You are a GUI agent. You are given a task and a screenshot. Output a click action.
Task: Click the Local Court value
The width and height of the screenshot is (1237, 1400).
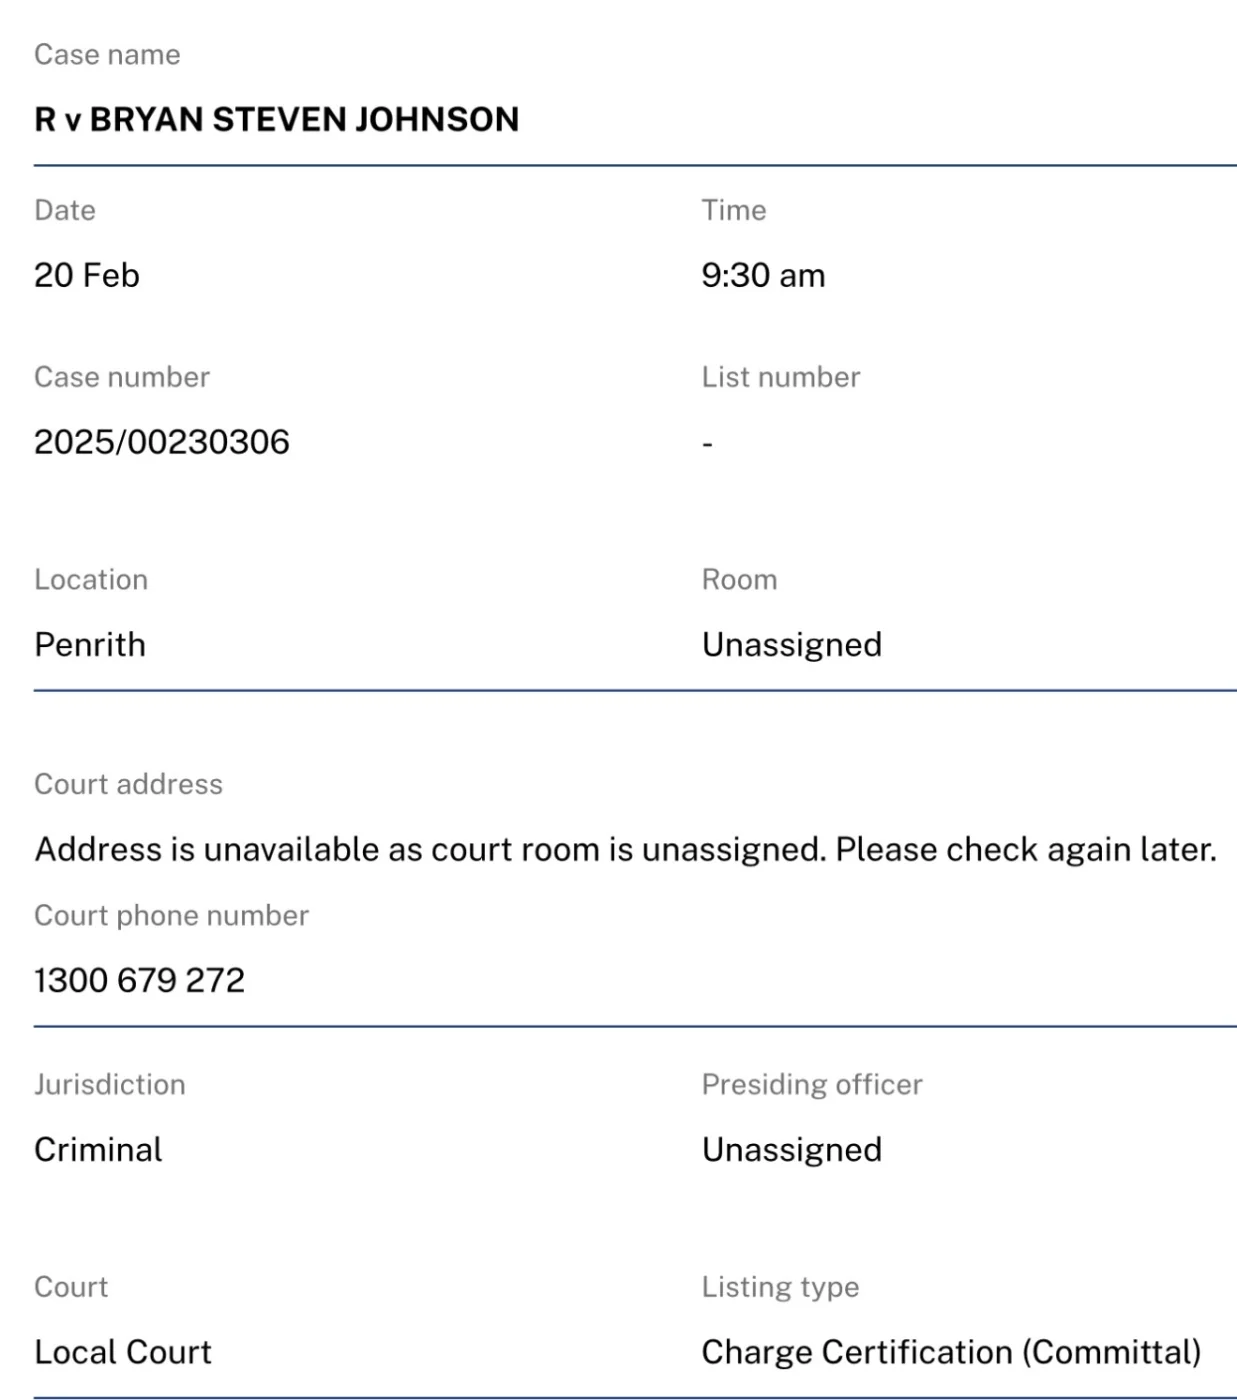[123, 1352]
